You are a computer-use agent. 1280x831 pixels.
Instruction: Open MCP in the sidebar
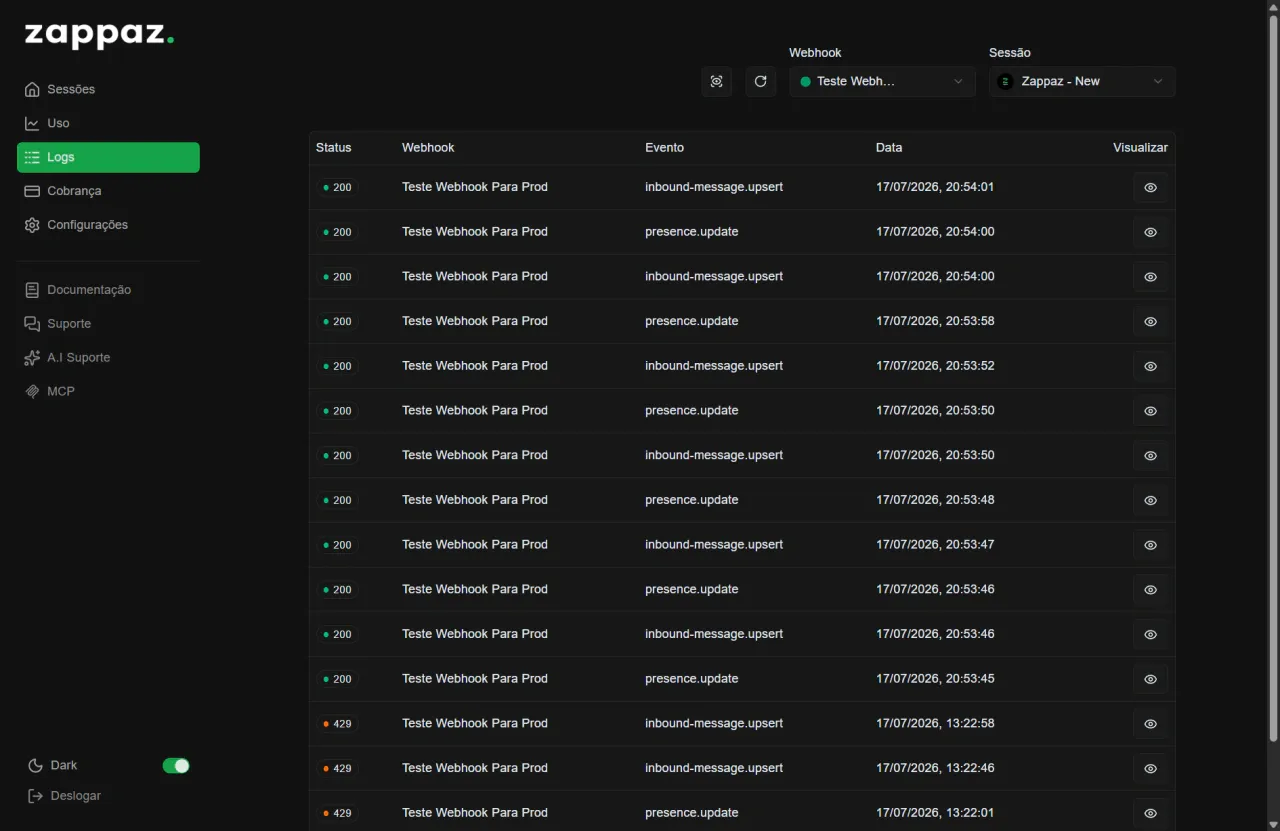[x=108, y=391]
